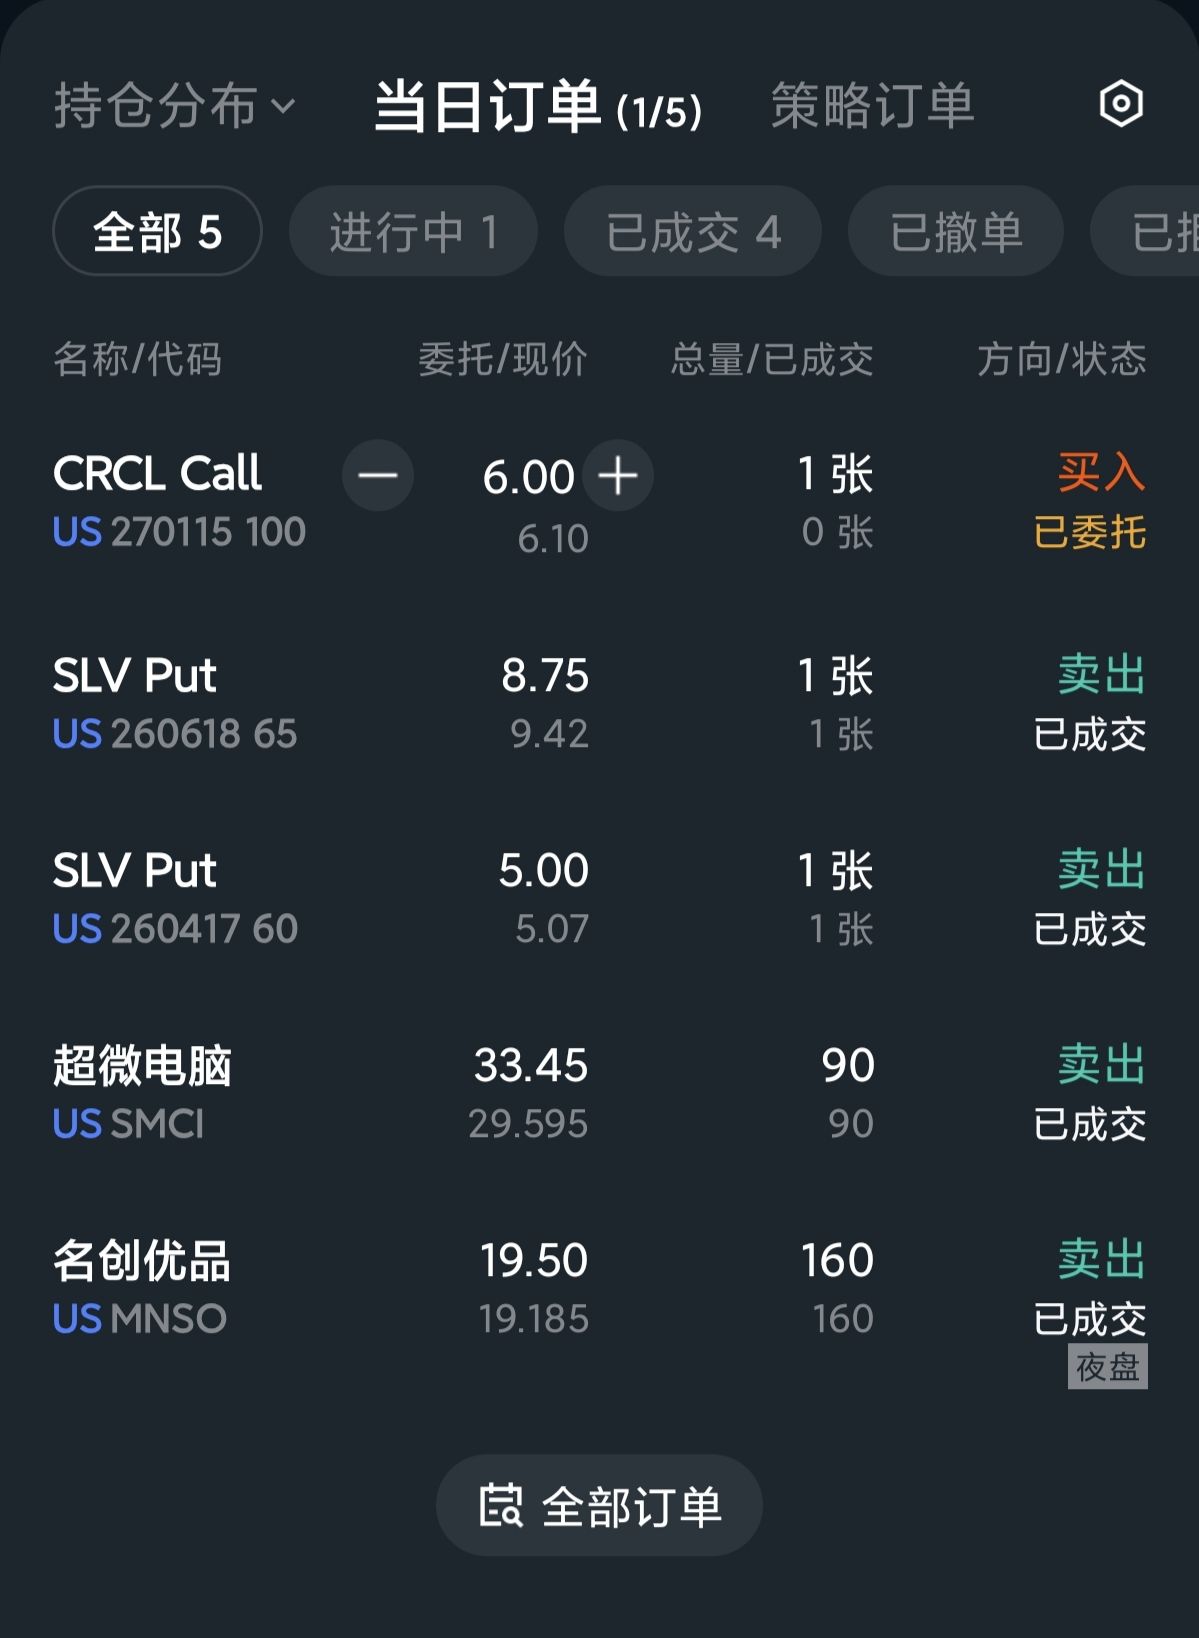
Task: Open the hexagon settings icon
Action: click(1121, 104)
